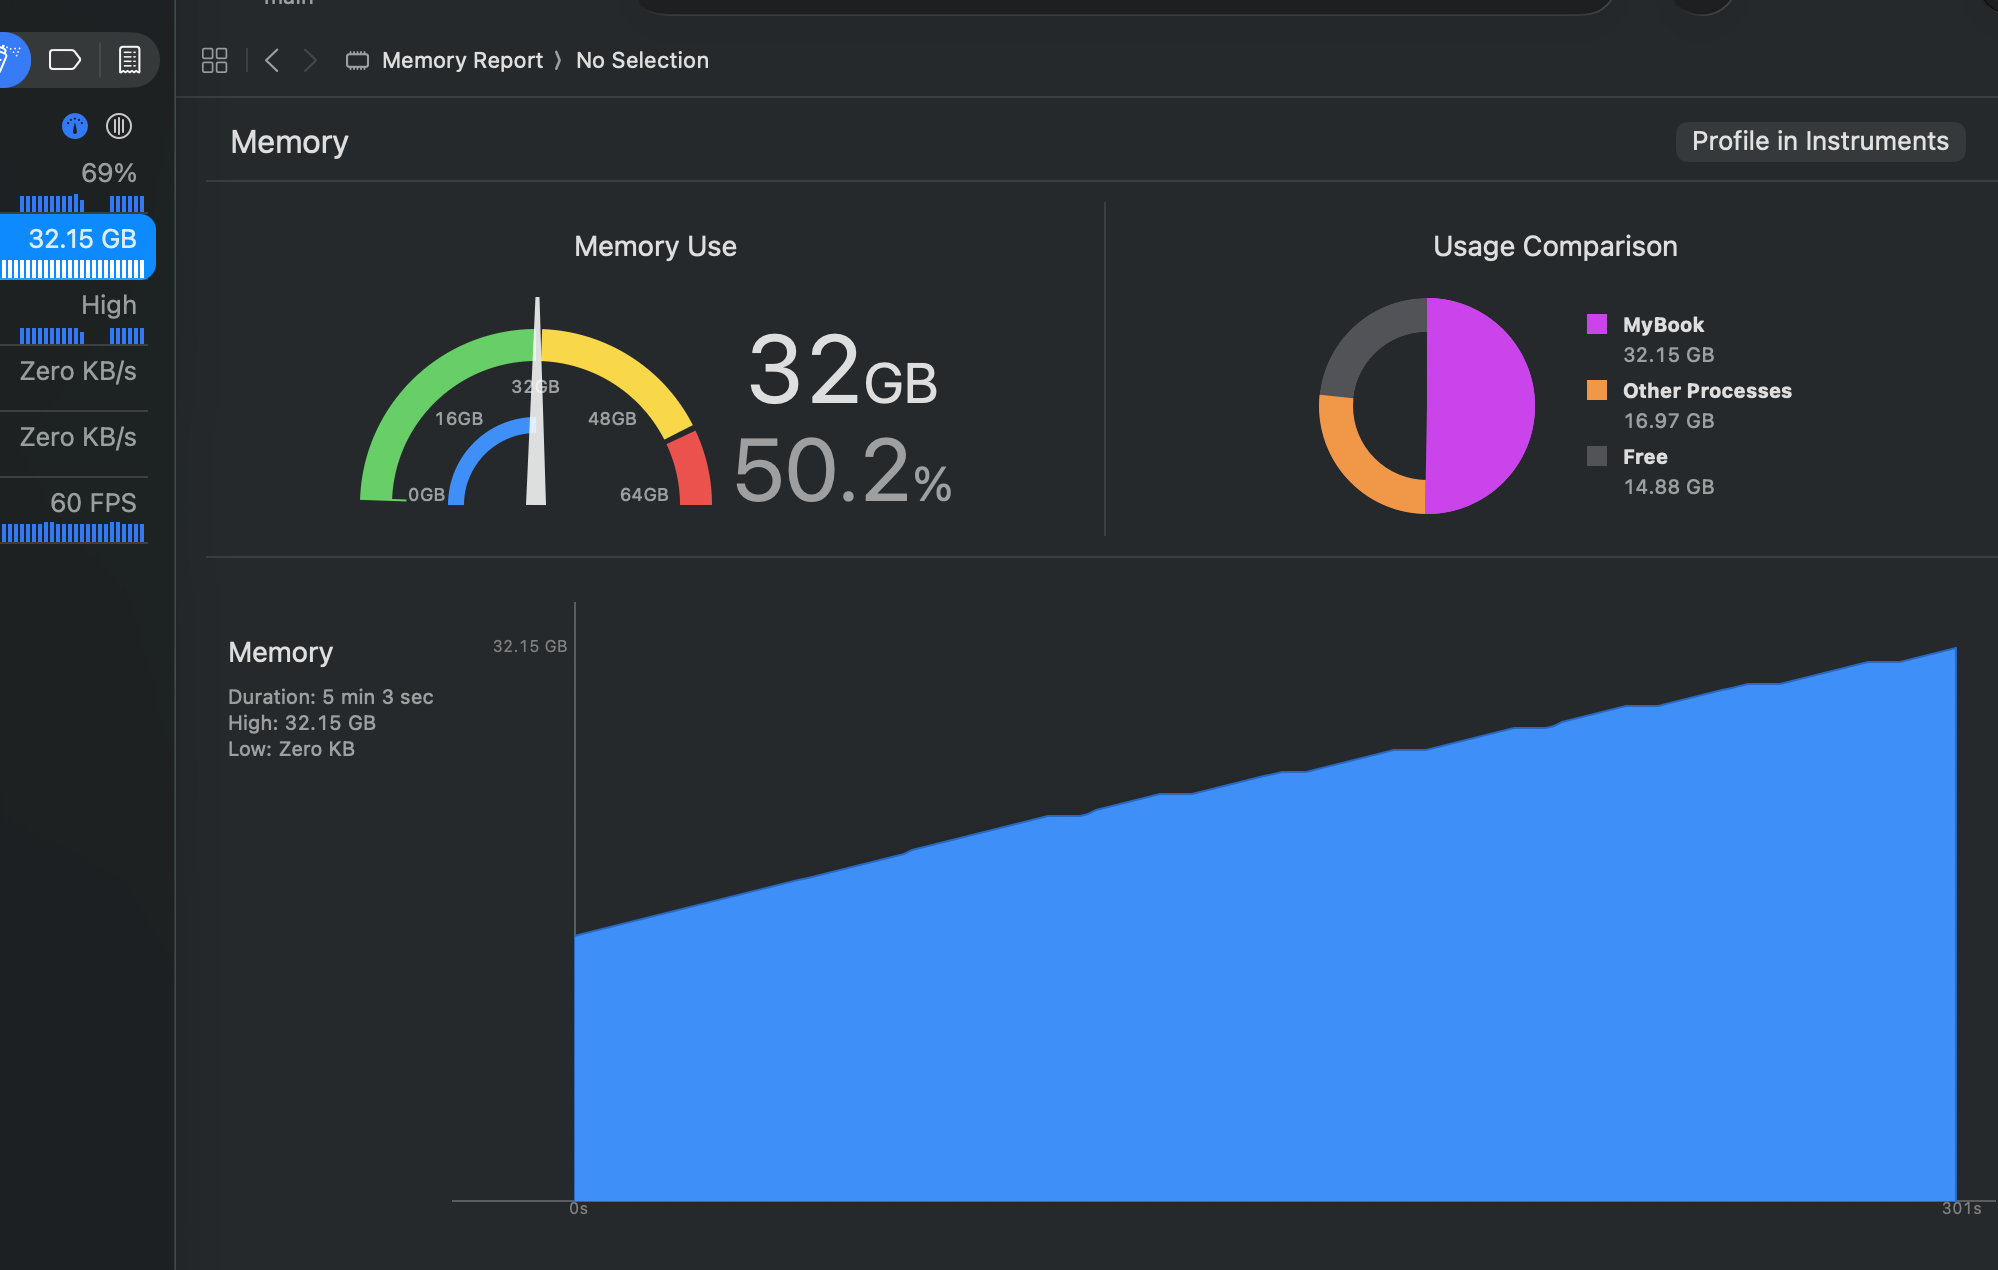The height and width of the screenshot is (1270, 1998).
Task: Select the High energy impact gauge
Action: coord(80,316)
